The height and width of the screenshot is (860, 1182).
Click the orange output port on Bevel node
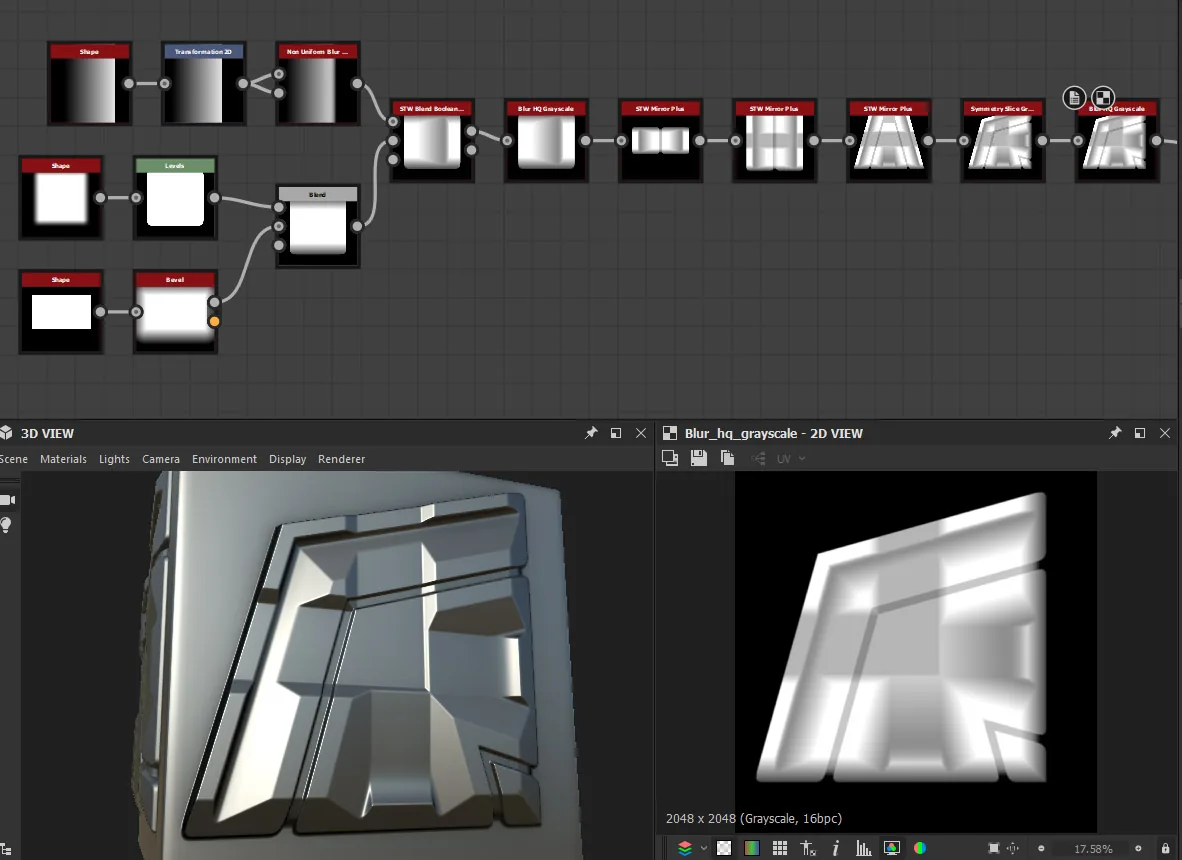coord(215,322)
